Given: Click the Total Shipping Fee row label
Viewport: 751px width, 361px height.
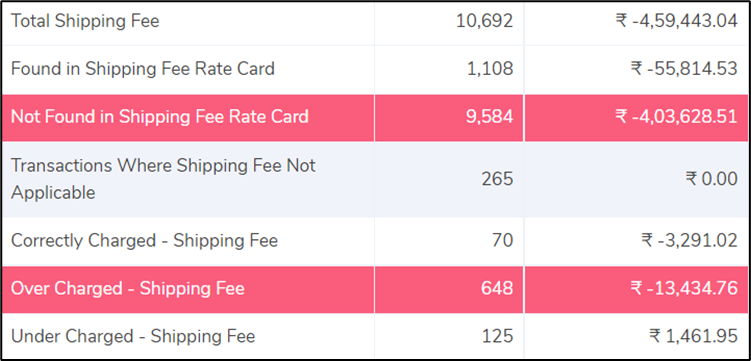Looking at the screenshot, I should [x=85, y=21].
